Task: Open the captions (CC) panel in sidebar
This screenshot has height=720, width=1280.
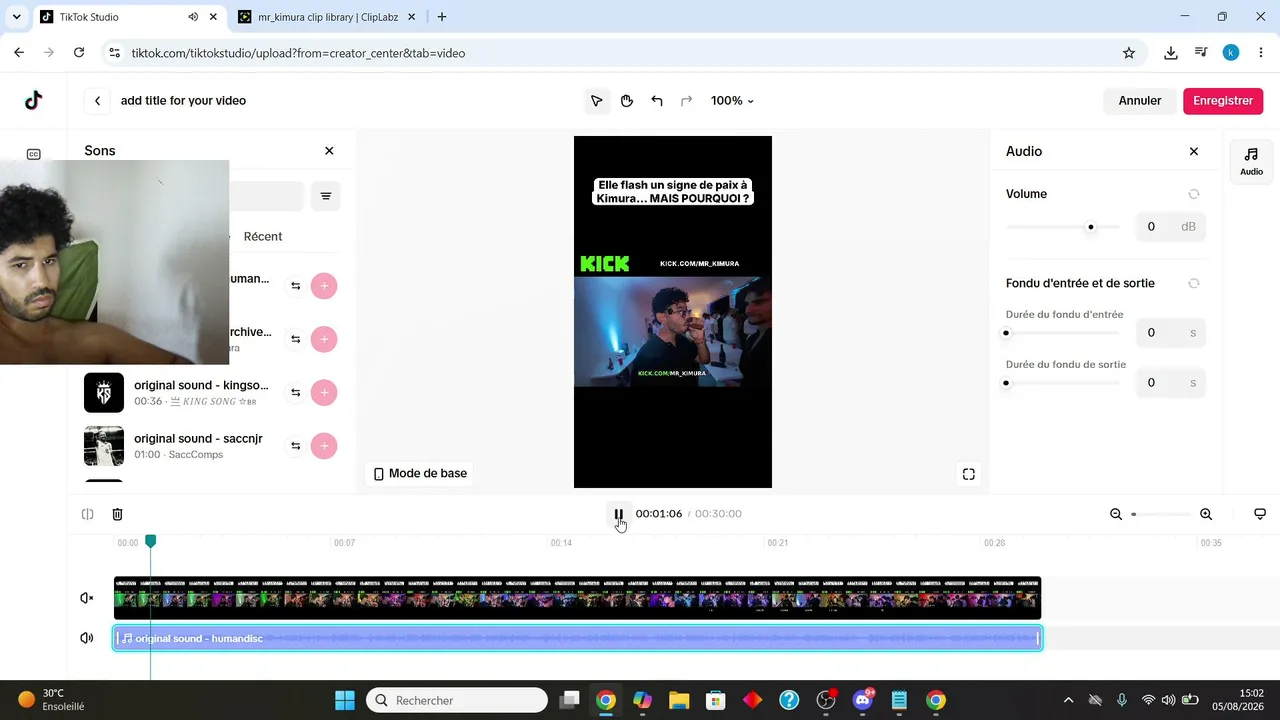Action: [x=34, y=154]
